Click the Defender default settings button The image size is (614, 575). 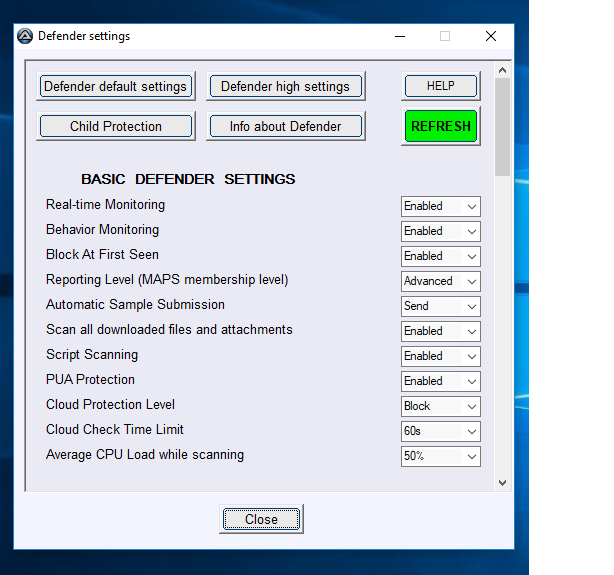click(115, 86)
